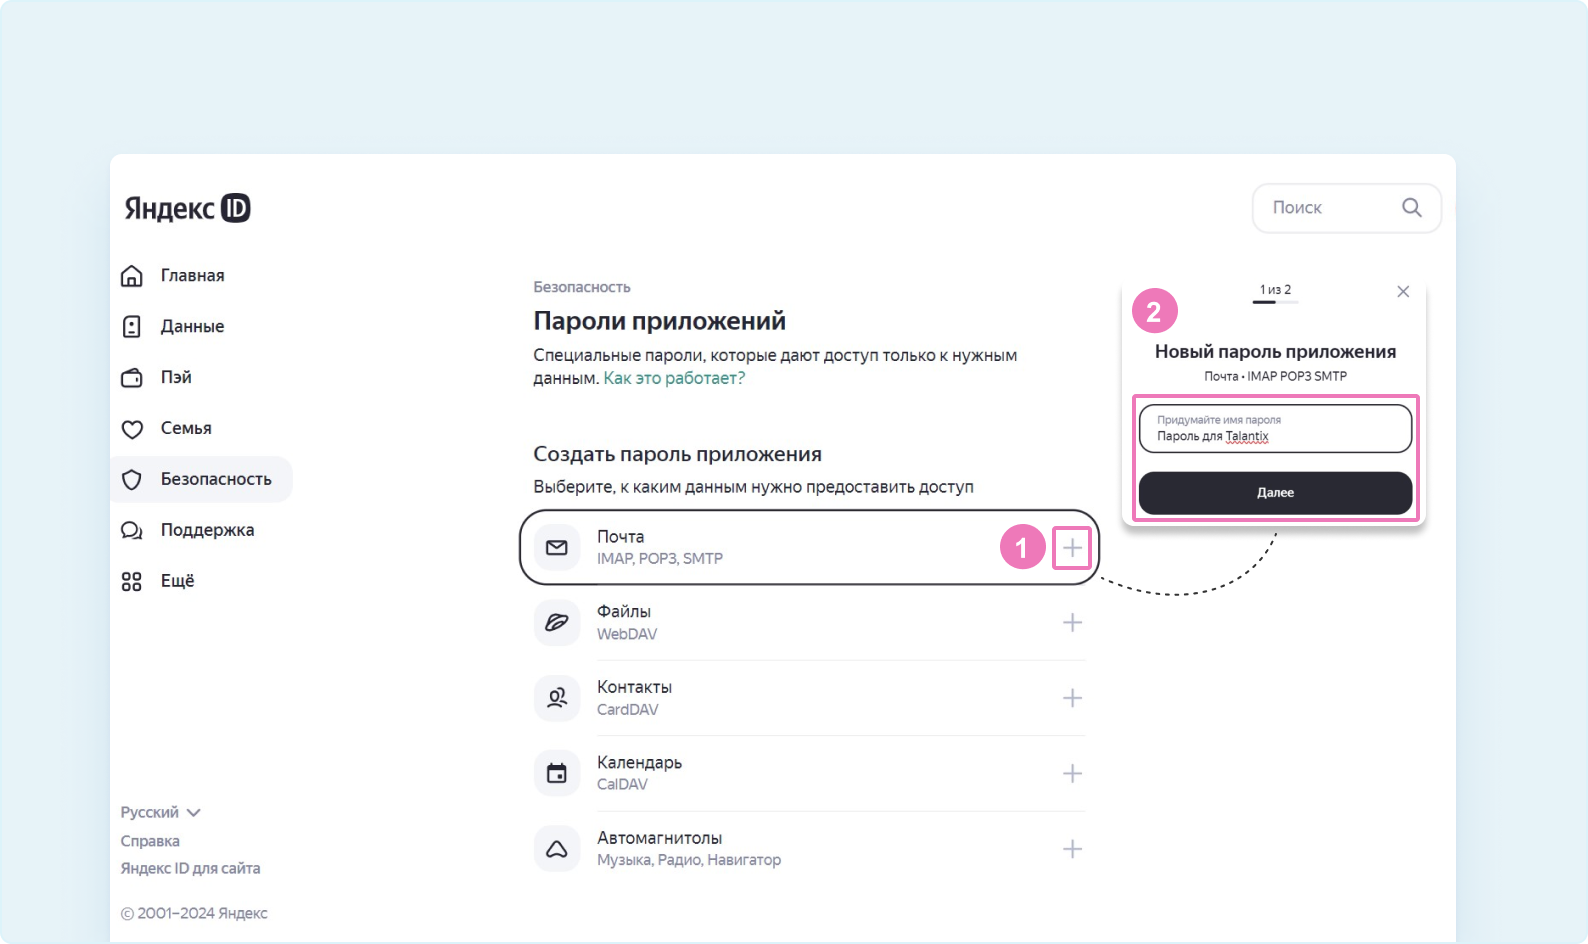Add an app password for Автомагнитолы
1588x944 pixels.
click(1072, 849)
